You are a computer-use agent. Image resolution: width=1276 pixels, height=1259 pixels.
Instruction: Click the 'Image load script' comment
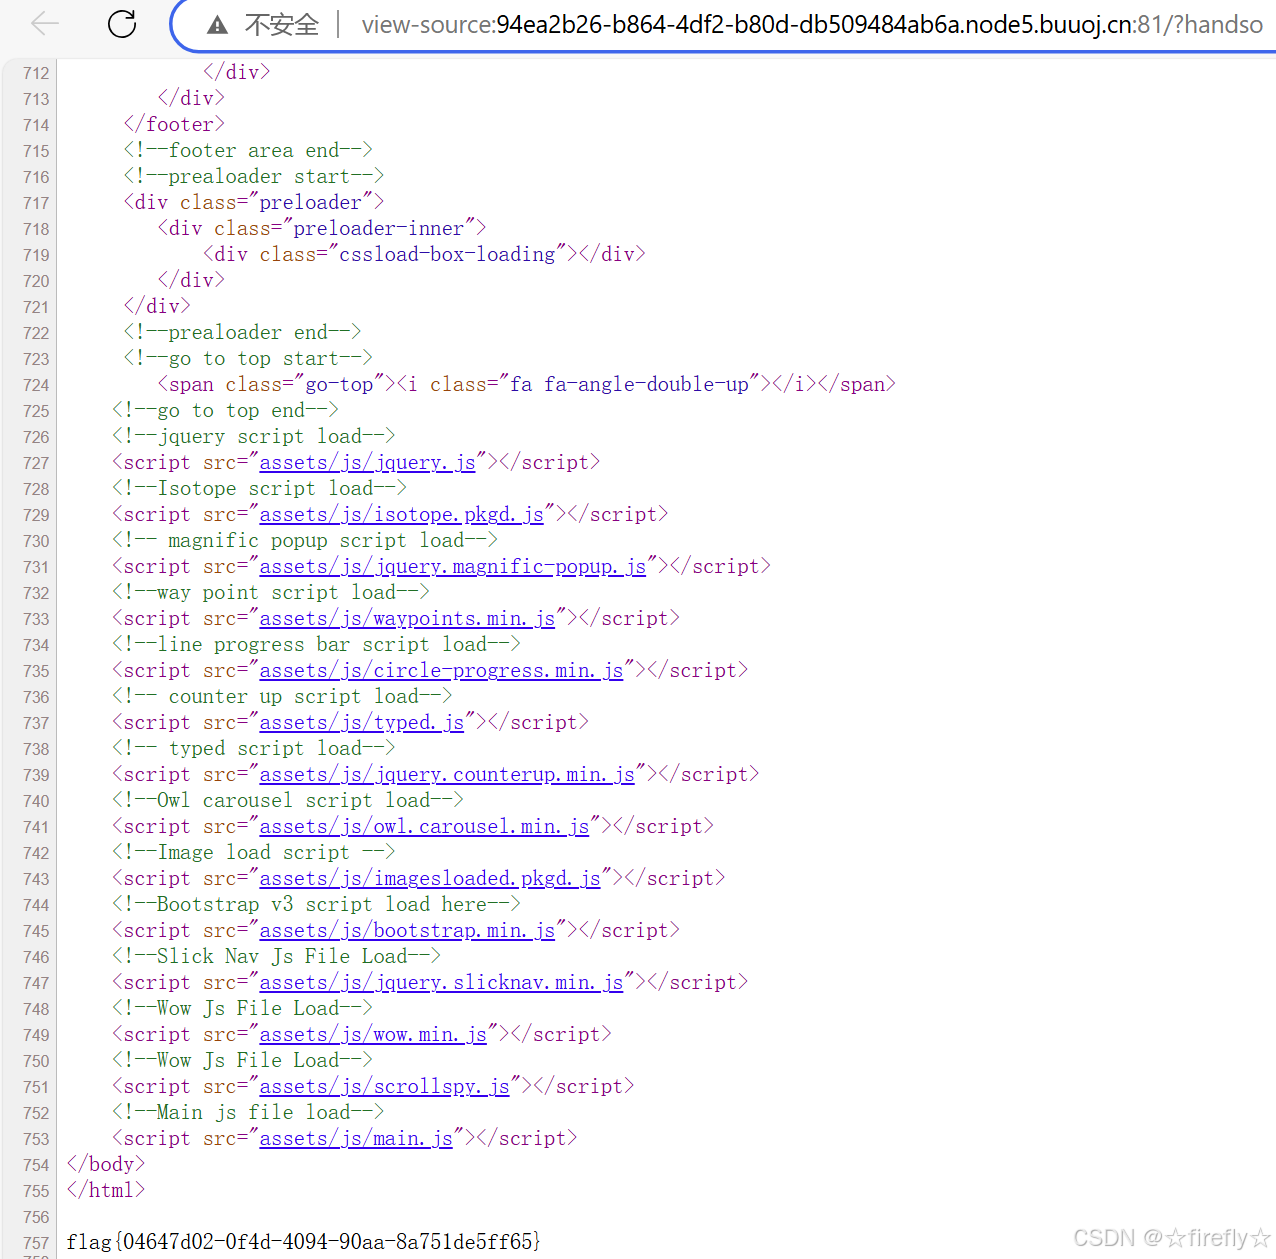click(x=254, y=852)
